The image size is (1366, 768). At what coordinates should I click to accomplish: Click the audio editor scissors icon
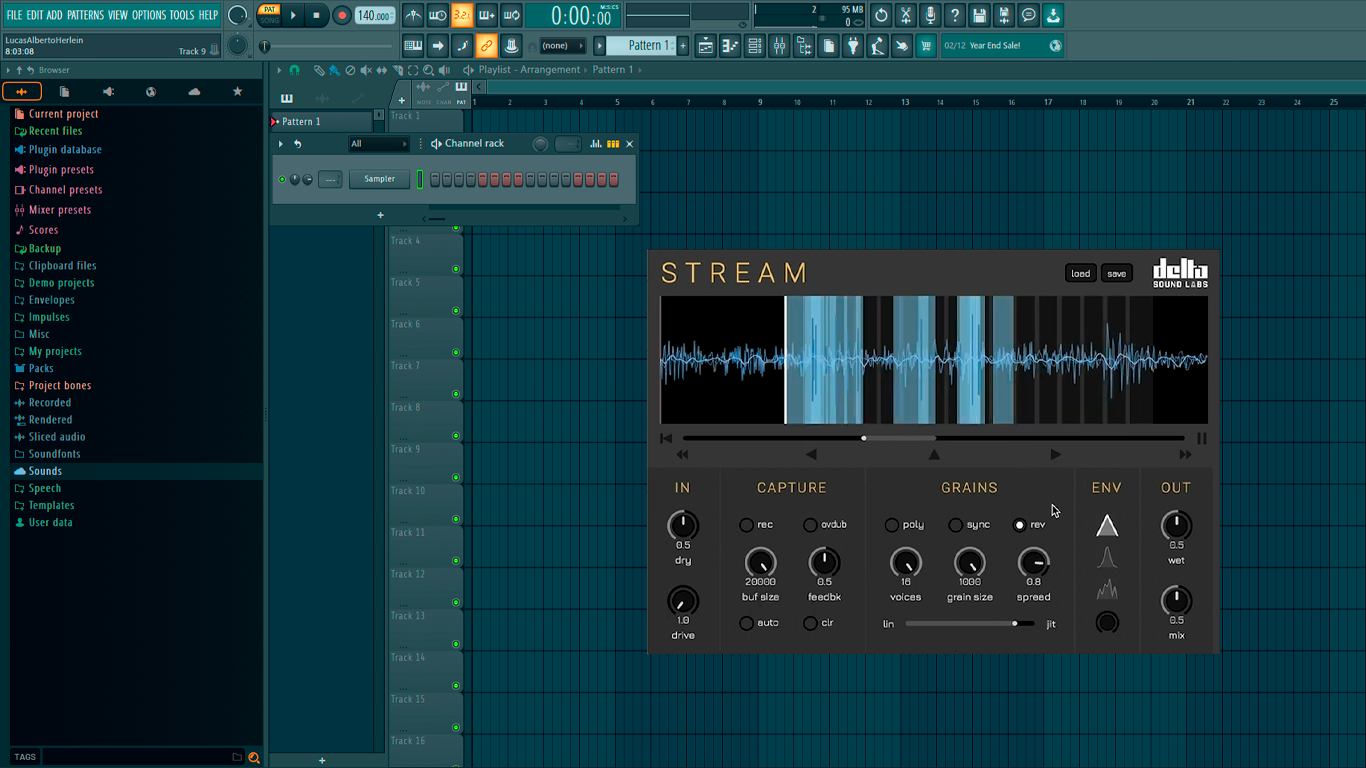click(x=906, y=15)
